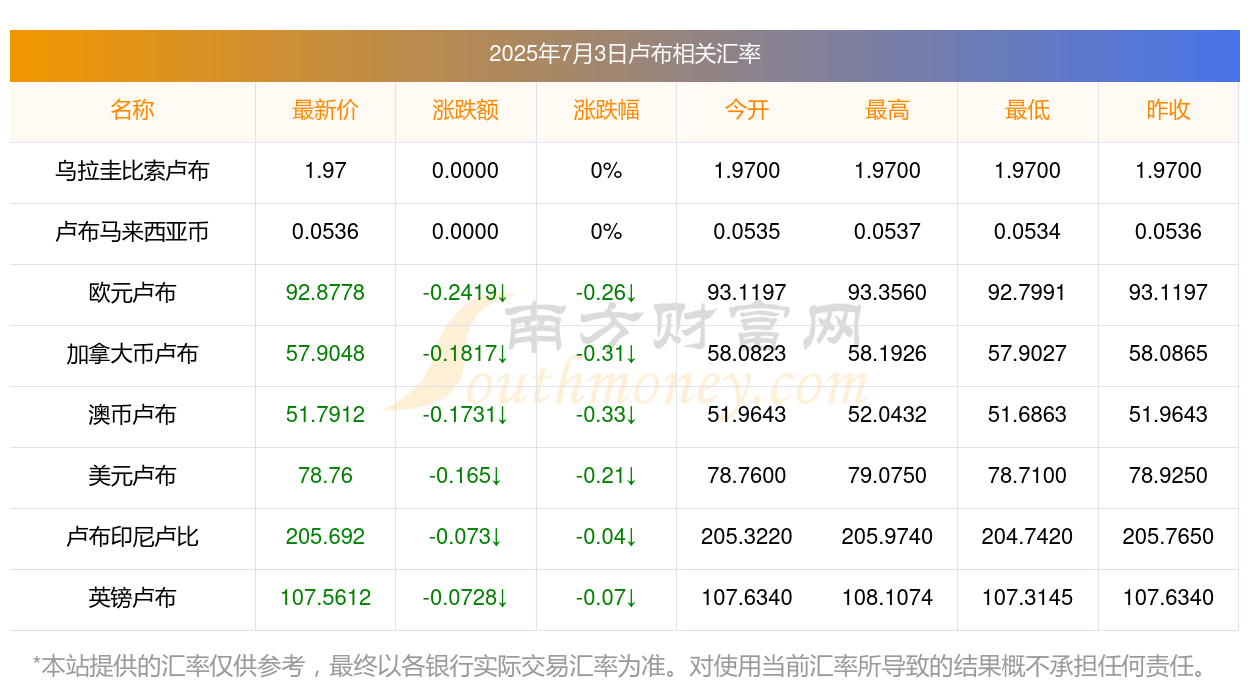Image resolution: width=1250 pixels, height=698 pixels.
Task: Select low value 204.7420 for 卢布印尼卢比
Action: click(x=1028, y=537)
